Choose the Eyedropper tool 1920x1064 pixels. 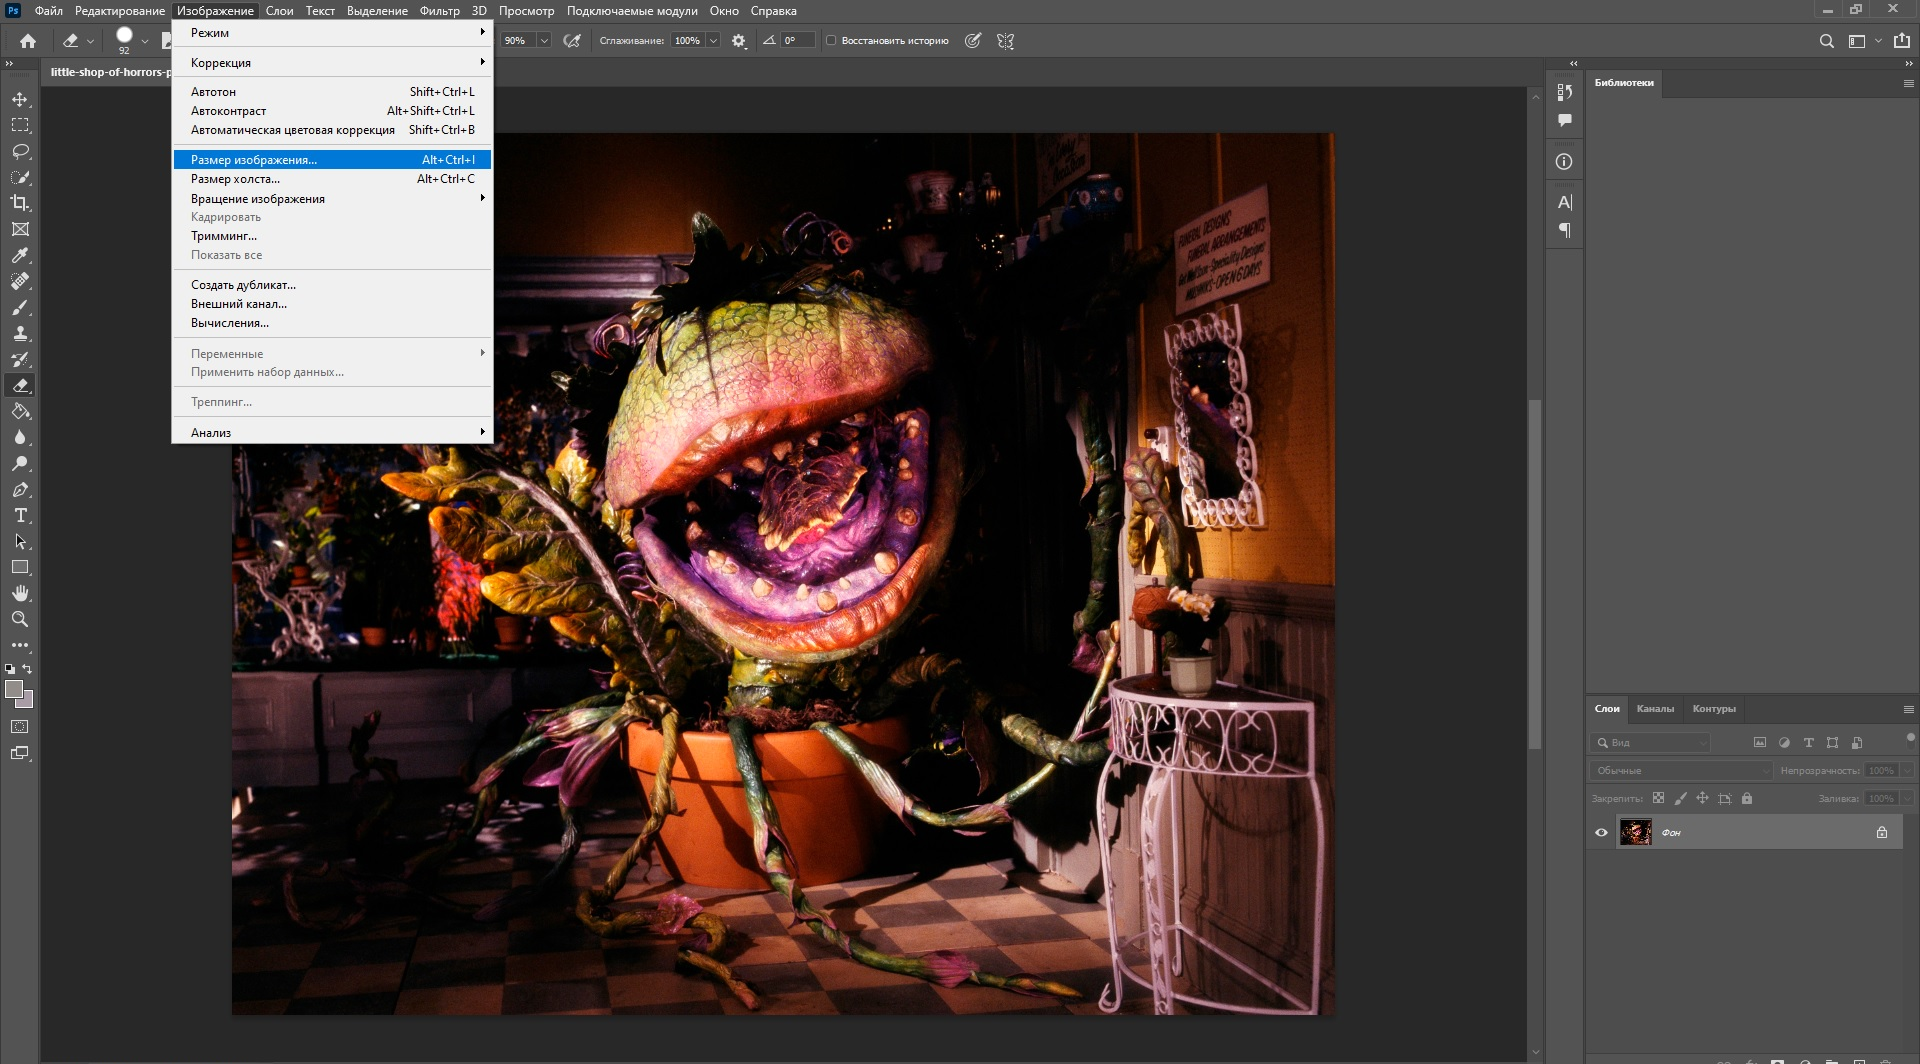coord(20,256)
